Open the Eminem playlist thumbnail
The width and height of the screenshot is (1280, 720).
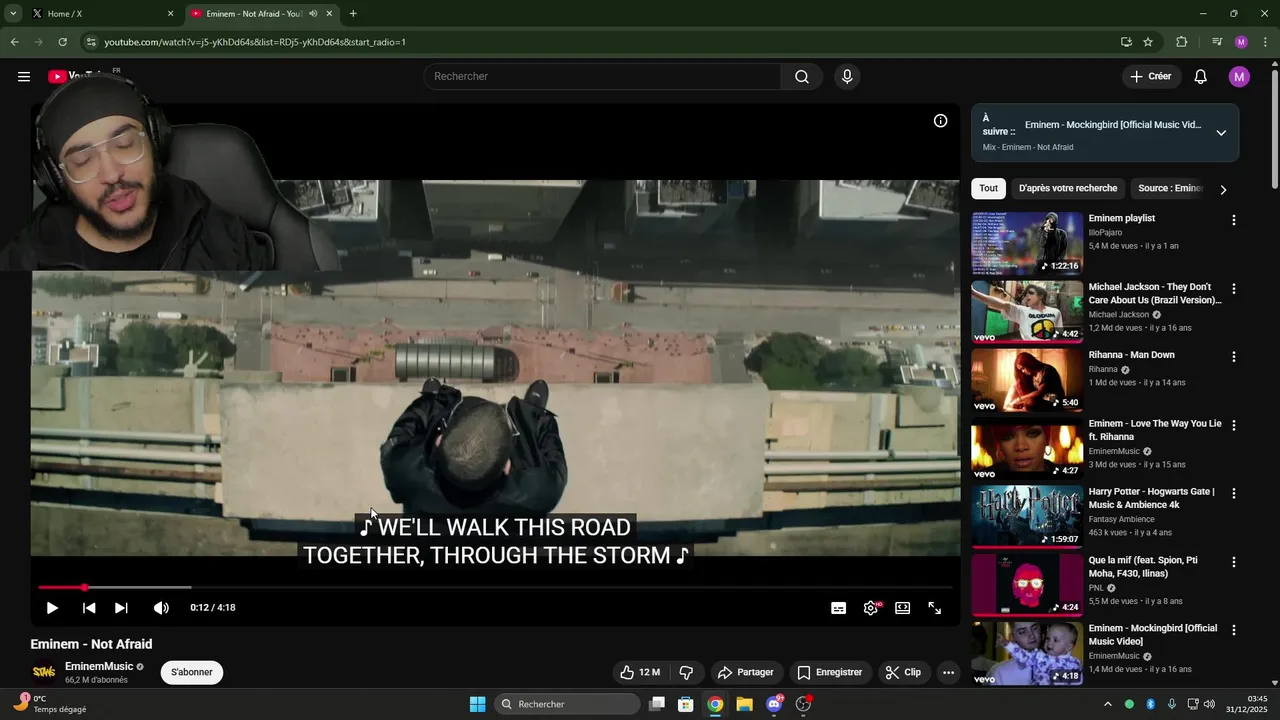pos(1027,243)
